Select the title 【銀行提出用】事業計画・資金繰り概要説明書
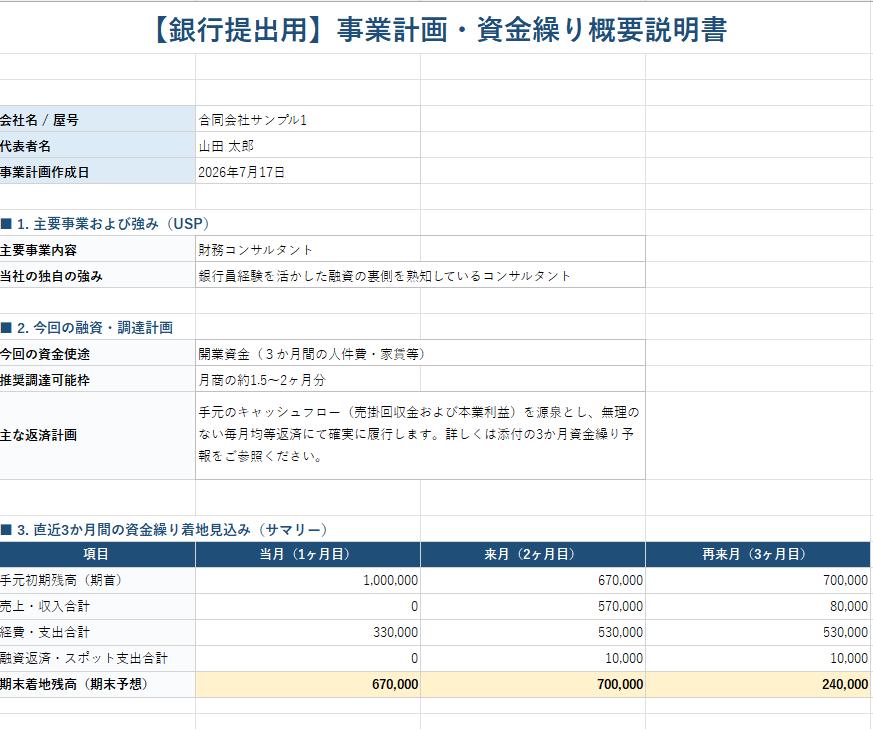Screen dimensions: 873x729 point(439,30)
